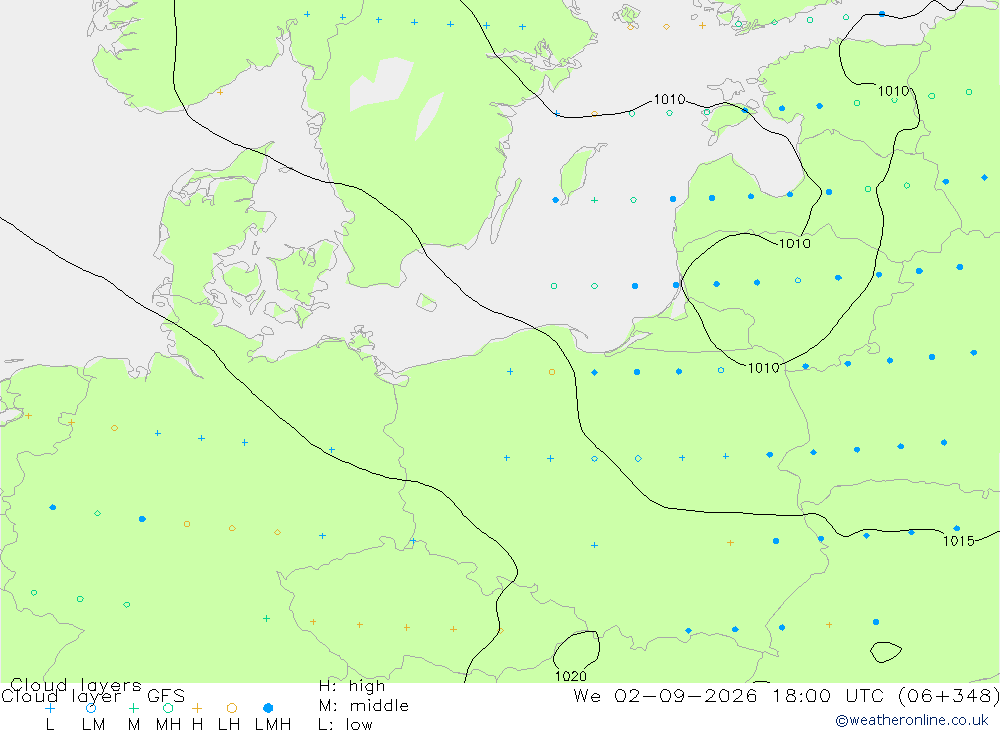Click the 'L: low' legend text
Viewport: 1000px width, 733px height.
(345, 725)
